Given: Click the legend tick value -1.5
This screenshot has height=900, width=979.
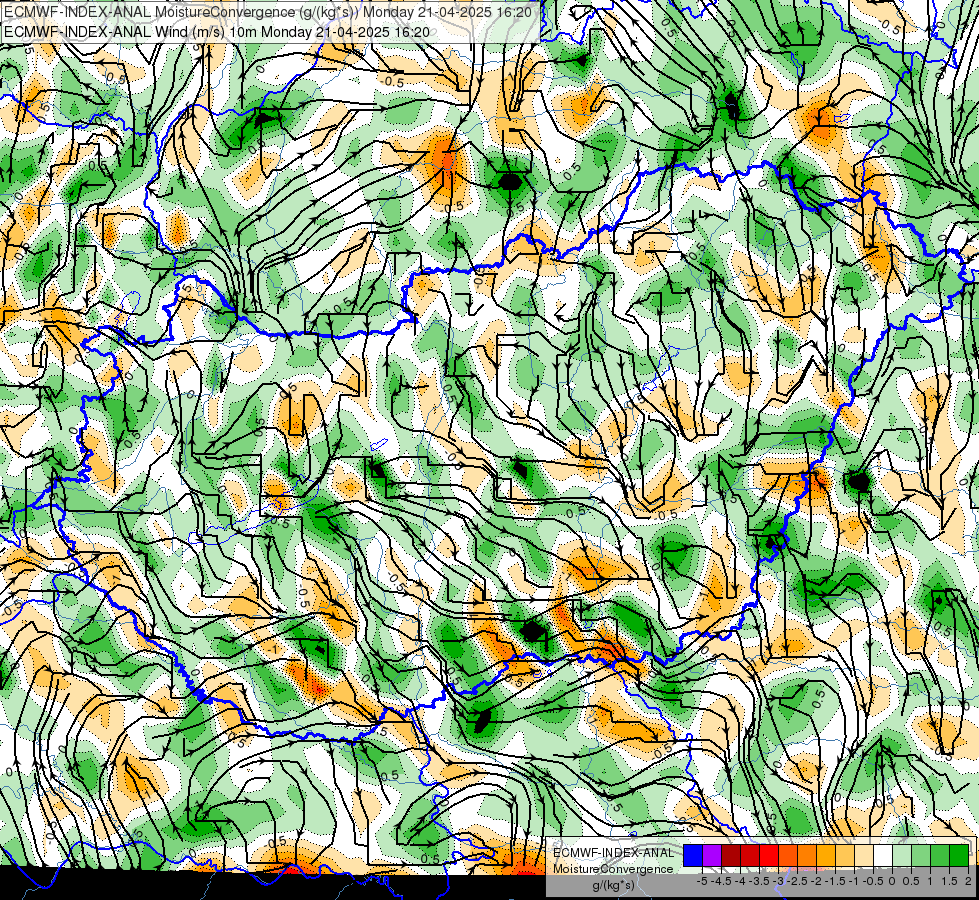Looking at the screenshot, I should (835, 881).
